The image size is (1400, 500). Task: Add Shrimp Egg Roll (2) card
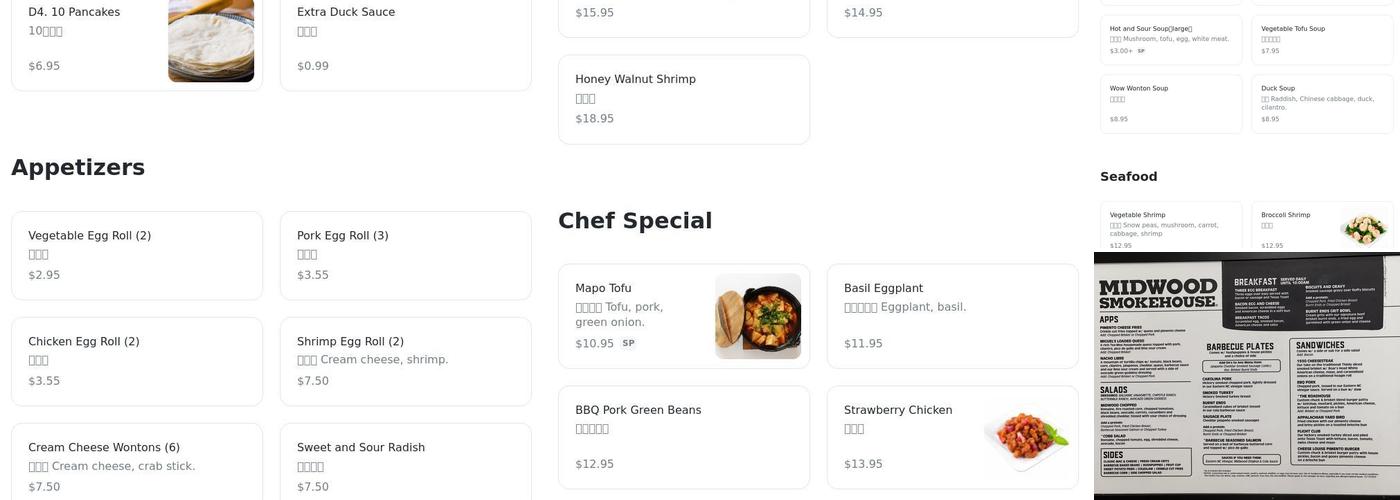click(x=405, y=361)
